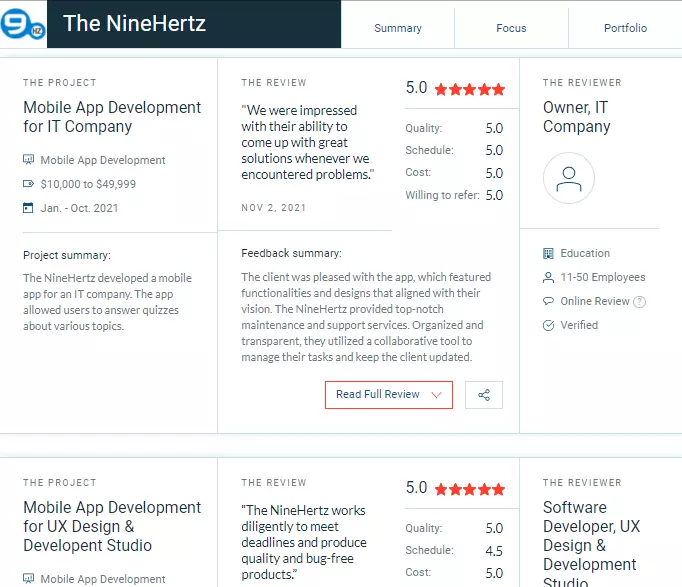This screenshot has height=587, width=682.
Task: Click the 'NOV 2, 2021' review date
Action: [274, 208]
